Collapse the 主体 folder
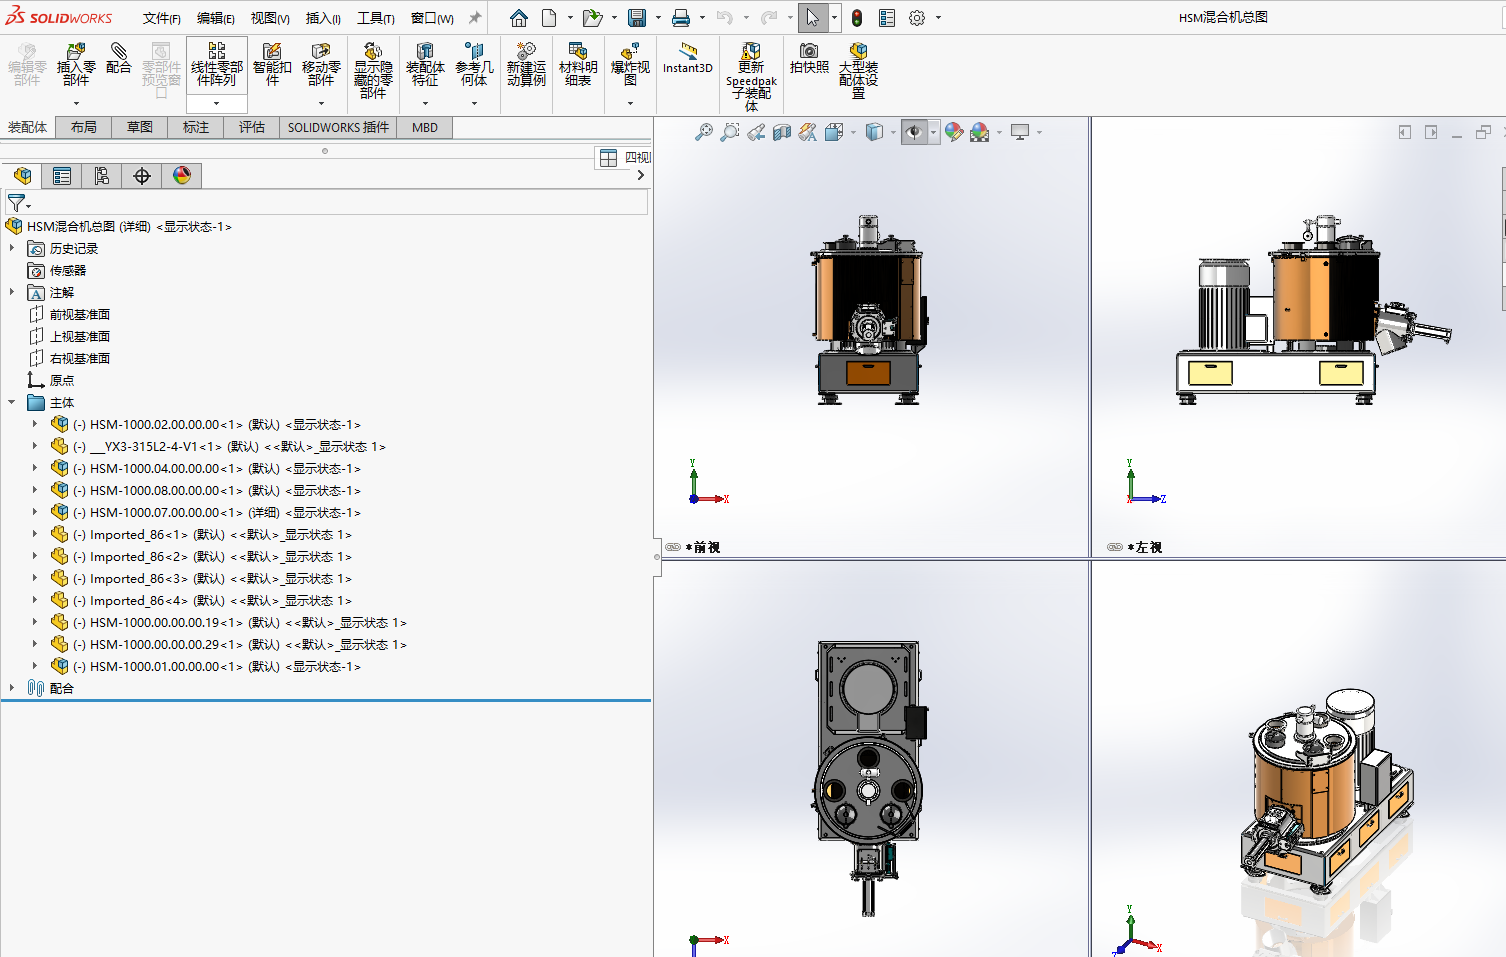Screen dimensions: 1506x957 (12, 402)
